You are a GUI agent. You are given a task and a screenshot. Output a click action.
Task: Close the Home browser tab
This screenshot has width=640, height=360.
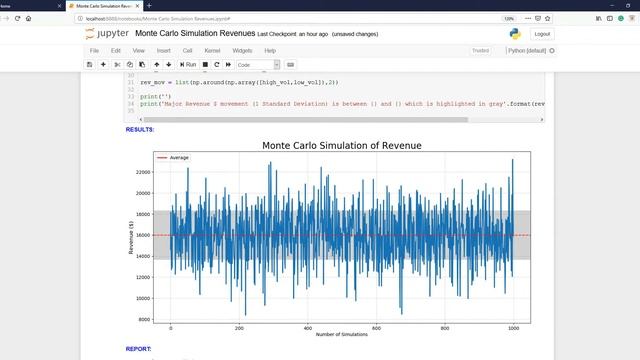click(59, 6)
